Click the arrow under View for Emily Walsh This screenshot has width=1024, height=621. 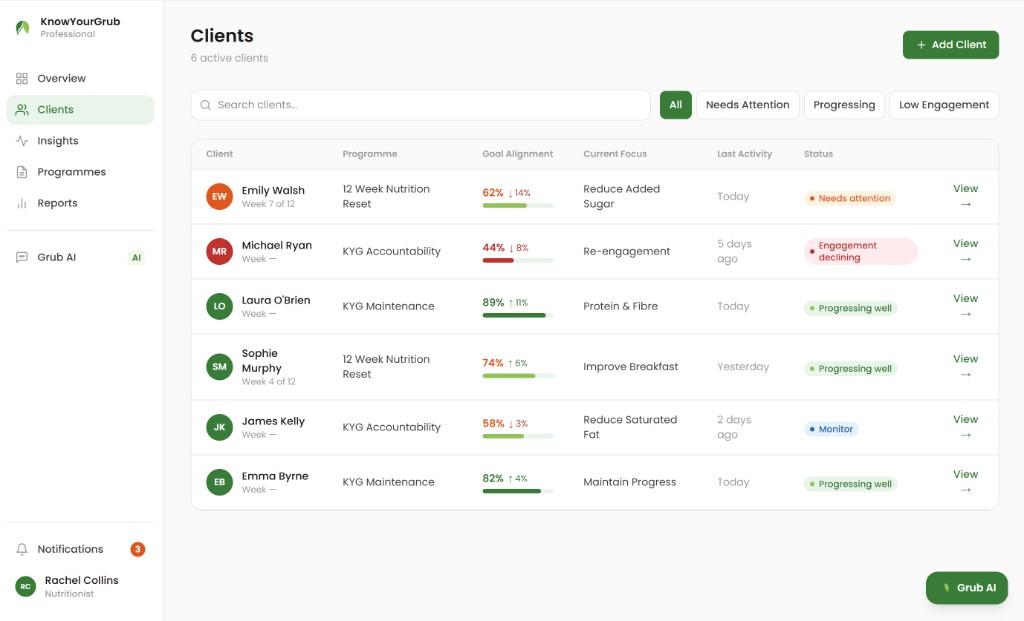(965, 204)
